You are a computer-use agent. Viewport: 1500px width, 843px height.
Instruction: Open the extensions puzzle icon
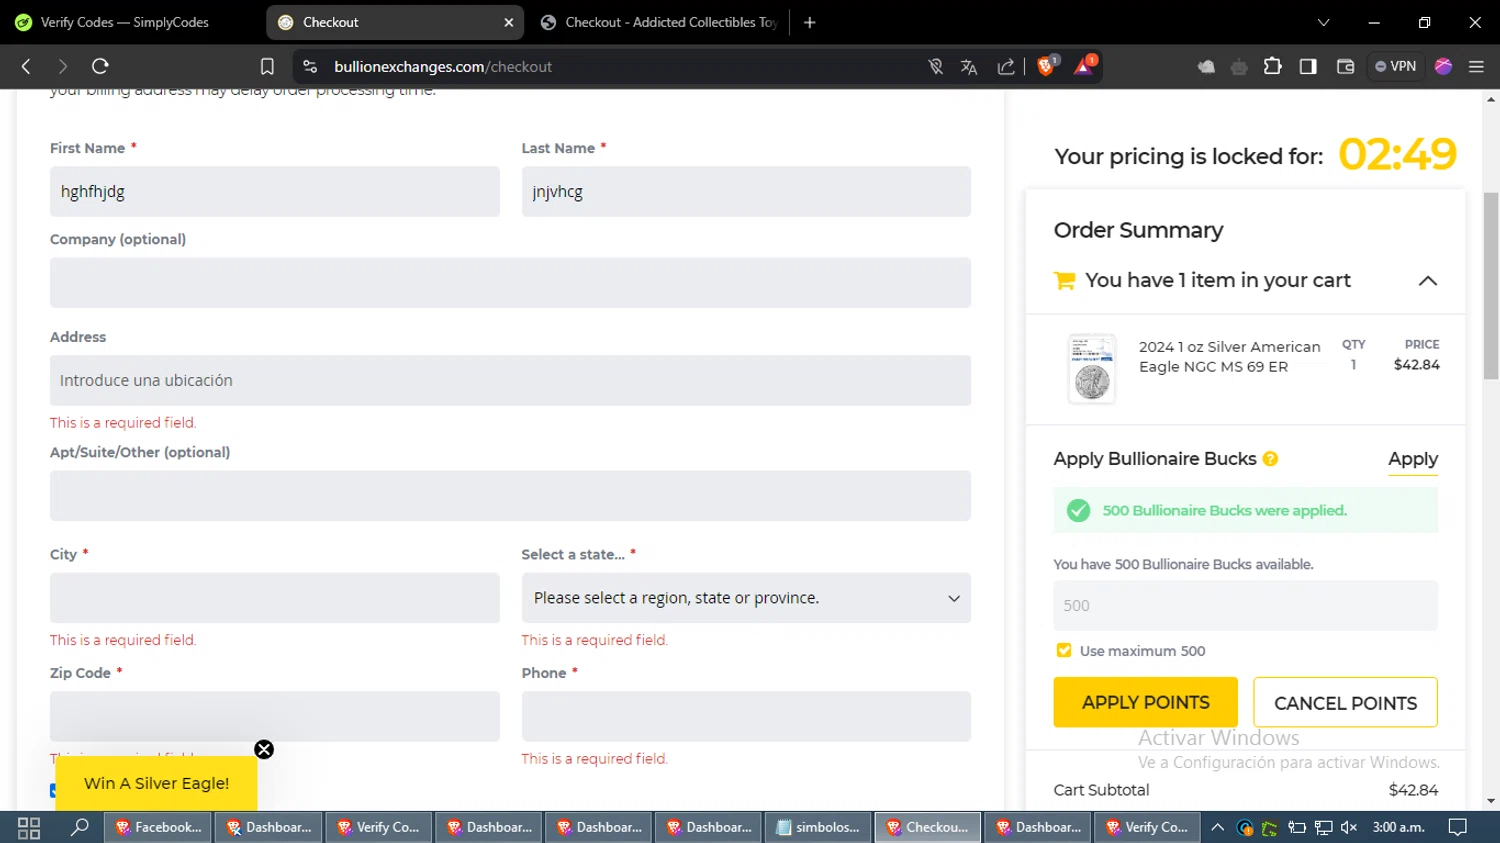point(1272,66)
